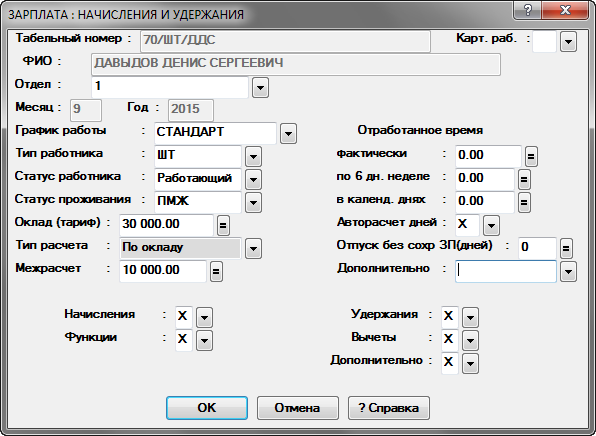Open the Карт. раб. dropdown arrow

[569, 41]
